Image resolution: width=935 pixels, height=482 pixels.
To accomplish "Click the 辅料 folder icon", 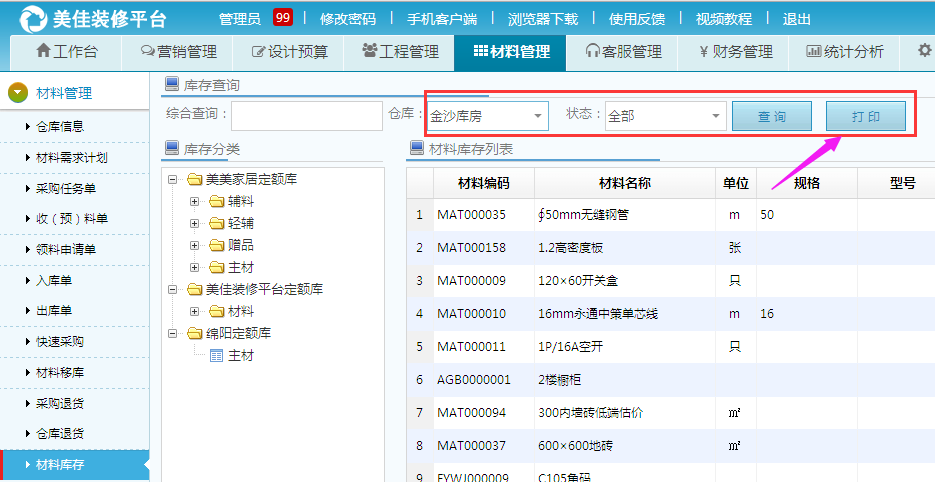I will pos(217,202).
